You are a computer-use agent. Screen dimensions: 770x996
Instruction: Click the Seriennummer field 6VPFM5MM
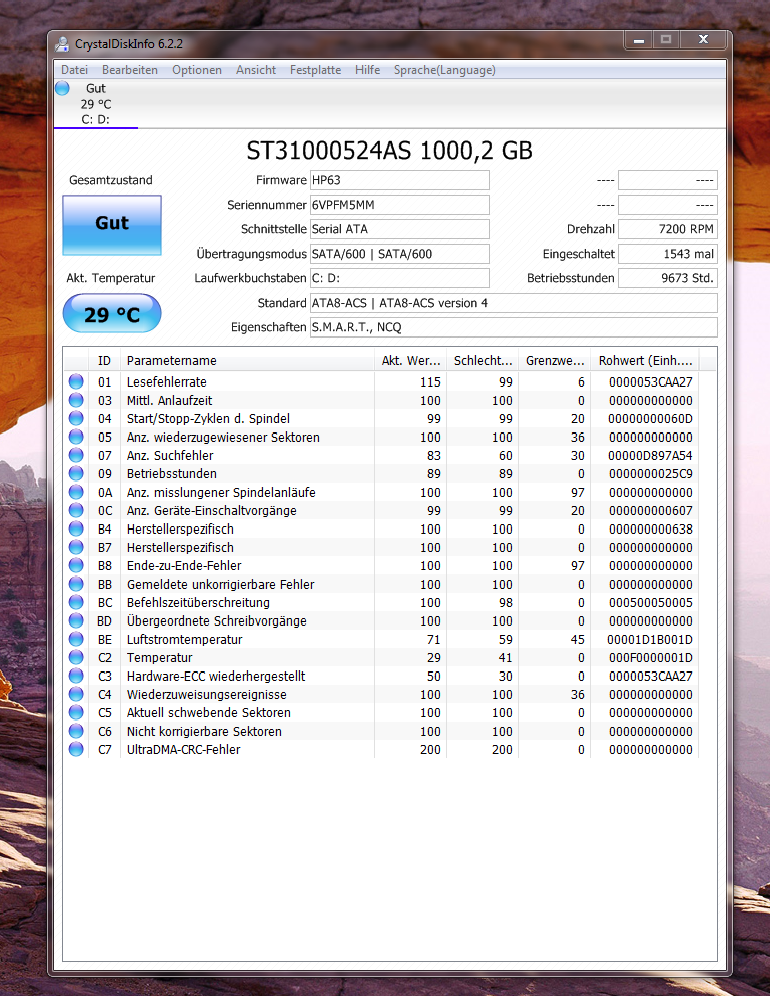click(x=400, y=205)
